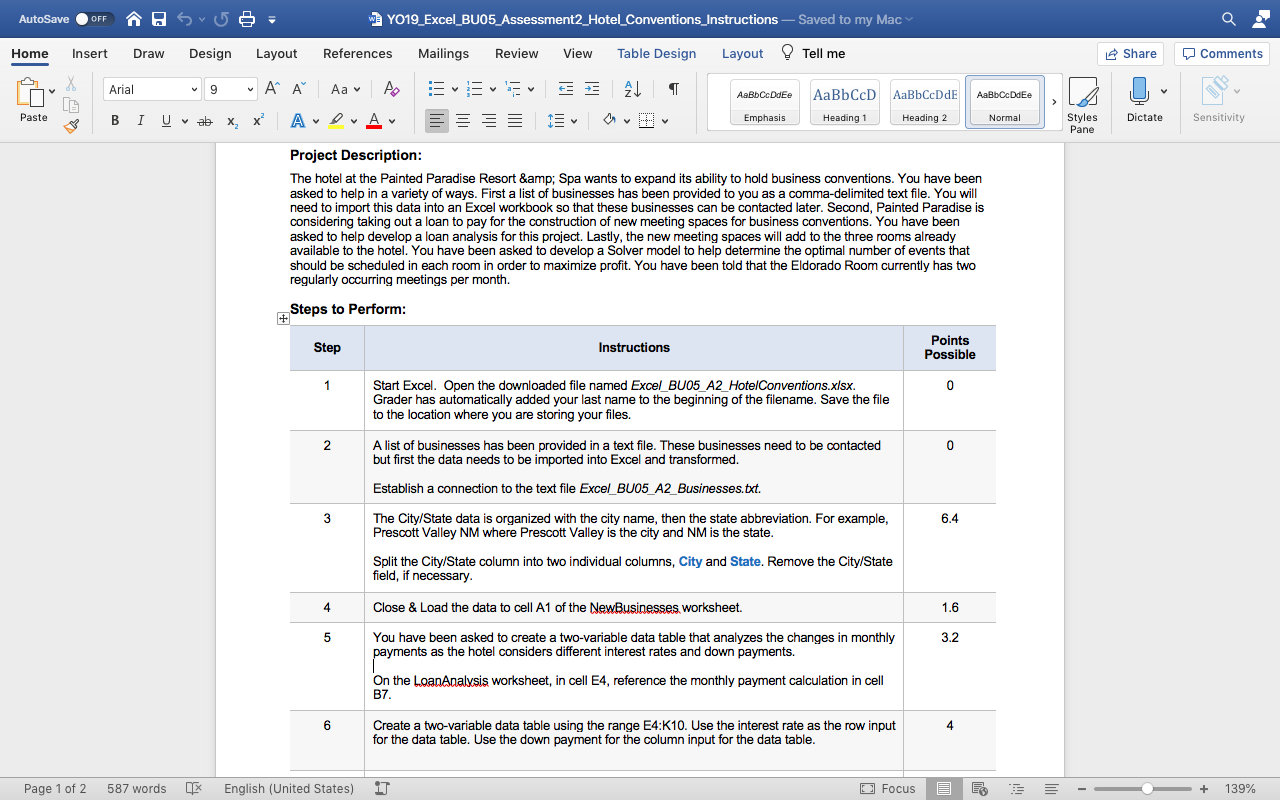Open the Styles Pane

click(x=1082, y=103)
